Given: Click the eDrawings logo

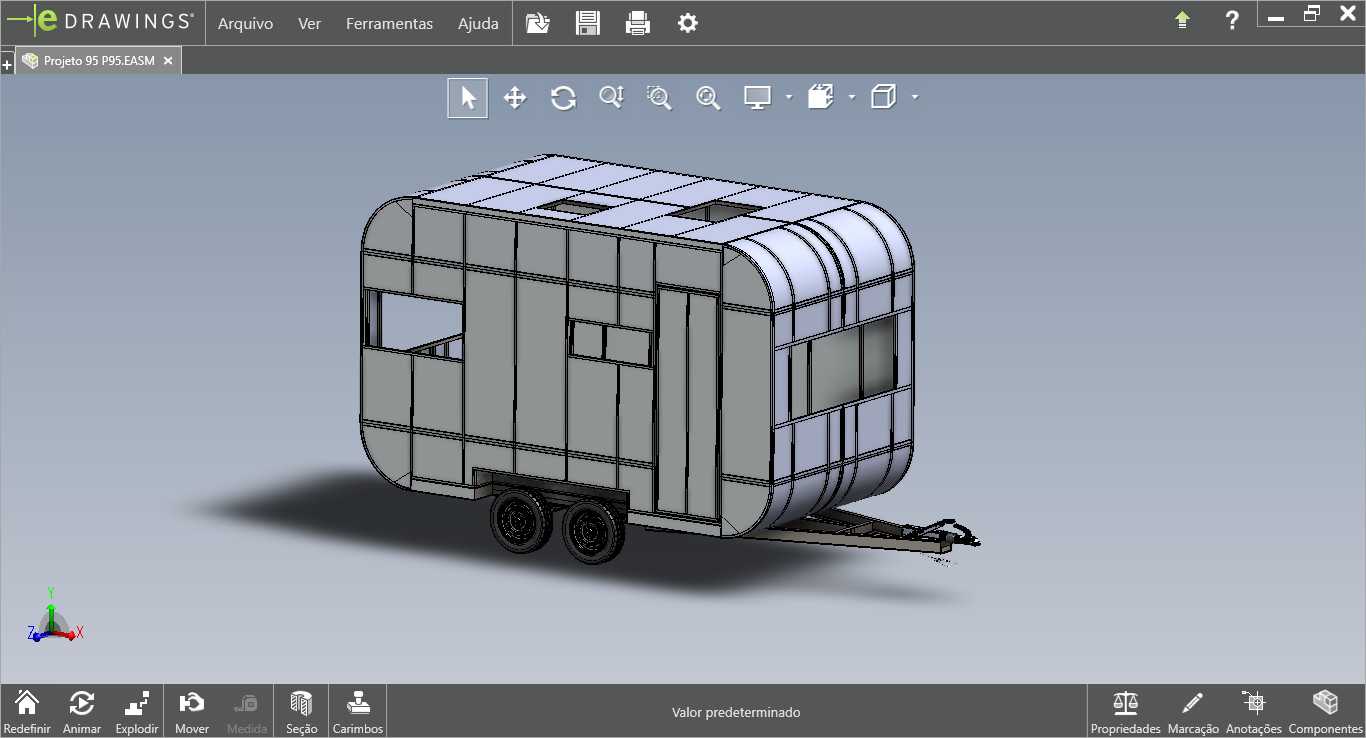Looking at the screenshot, I should click(100, 21).
